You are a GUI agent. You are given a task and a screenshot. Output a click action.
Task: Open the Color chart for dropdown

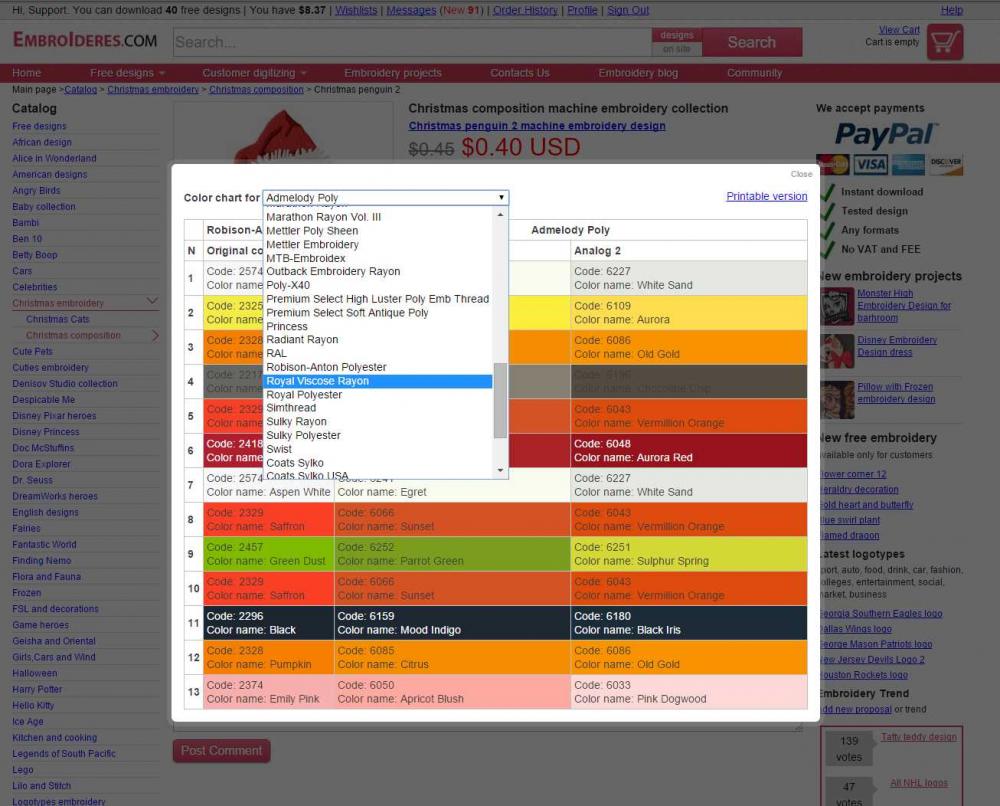386,198
